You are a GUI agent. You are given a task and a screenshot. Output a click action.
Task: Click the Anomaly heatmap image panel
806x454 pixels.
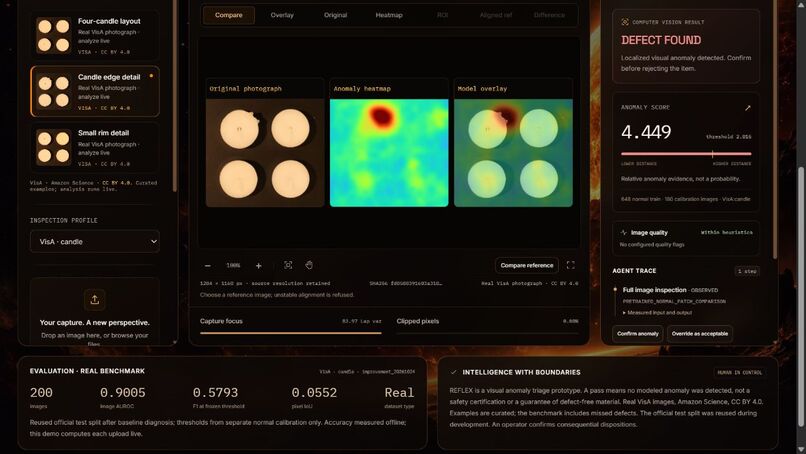click(x=389, y=153)
